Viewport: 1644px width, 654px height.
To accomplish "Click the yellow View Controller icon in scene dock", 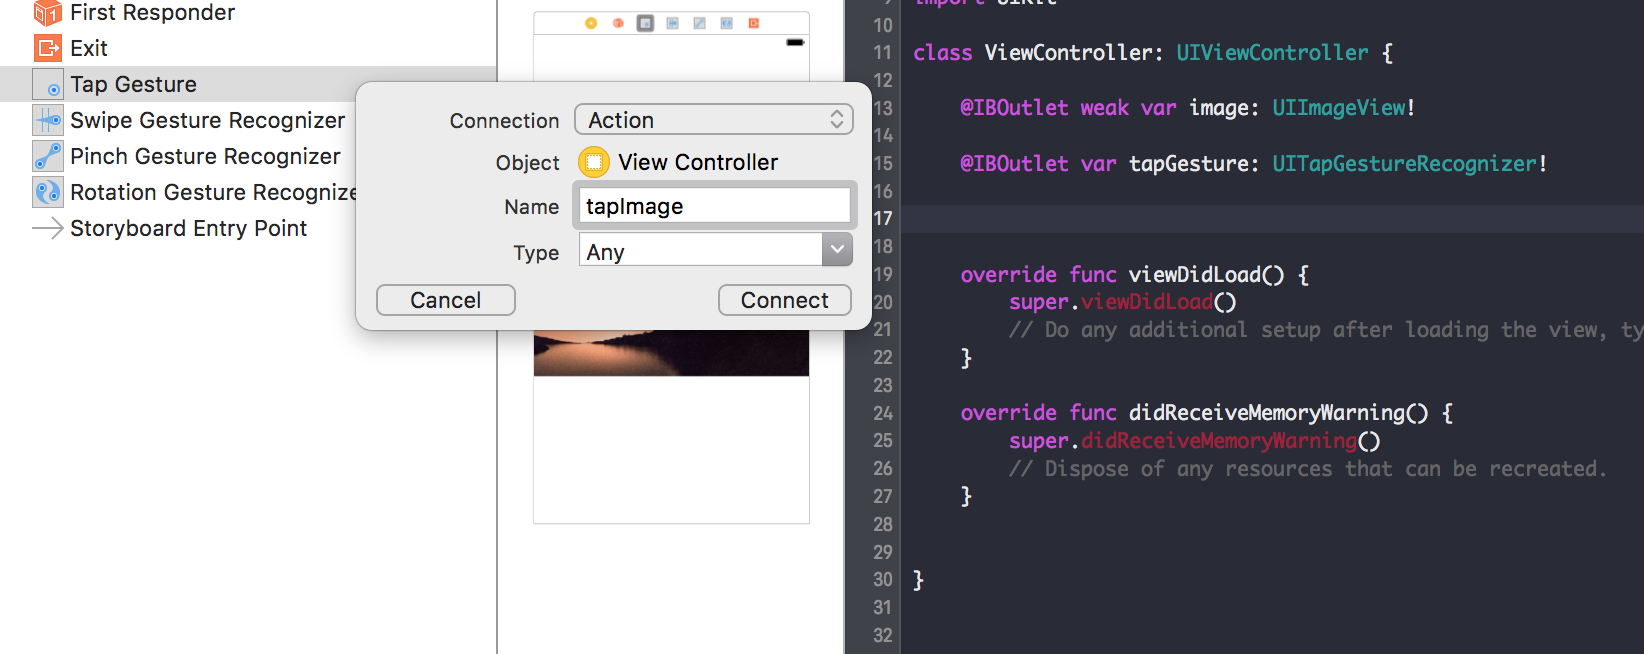I will point(591,23).
